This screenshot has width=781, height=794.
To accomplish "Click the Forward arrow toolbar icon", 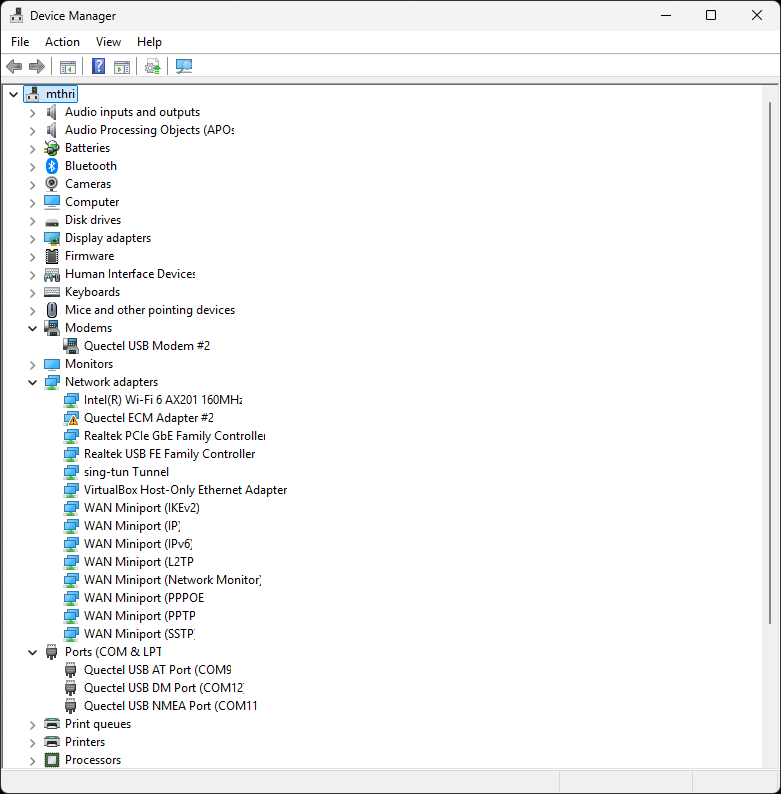I will click(37, 66).
